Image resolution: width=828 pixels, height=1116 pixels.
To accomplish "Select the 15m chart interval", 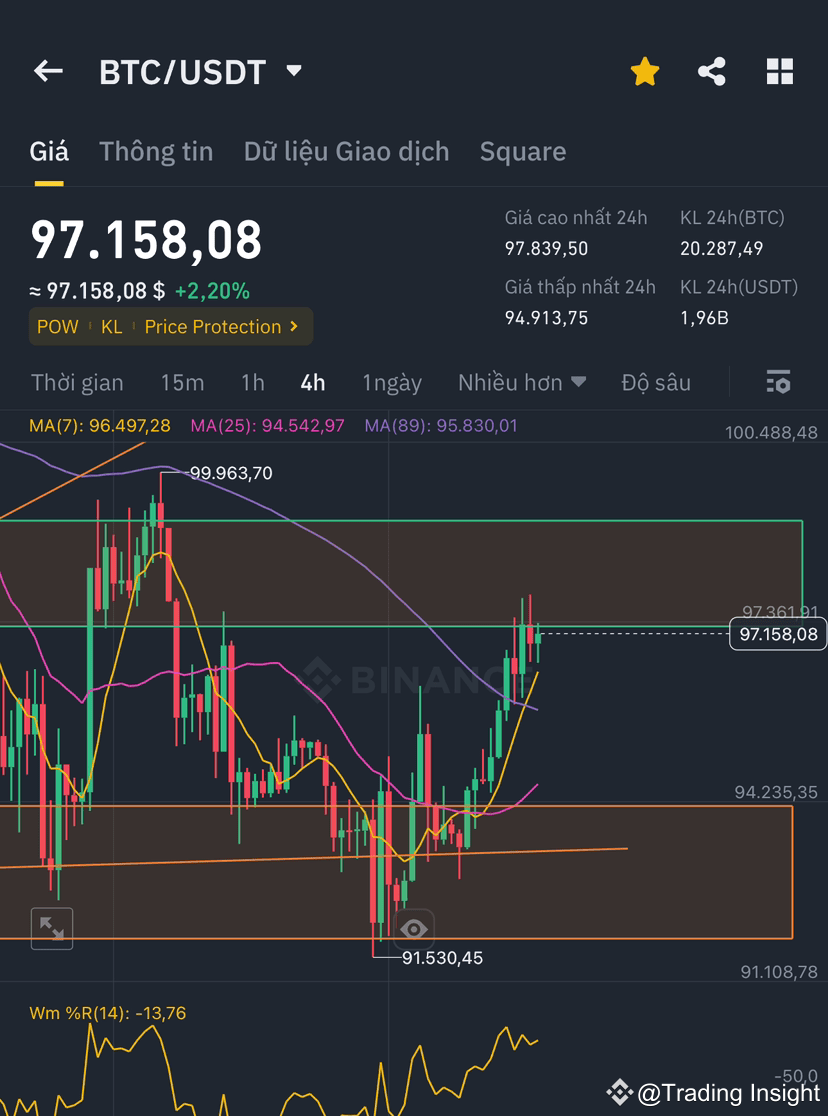I will click(184, 382).
